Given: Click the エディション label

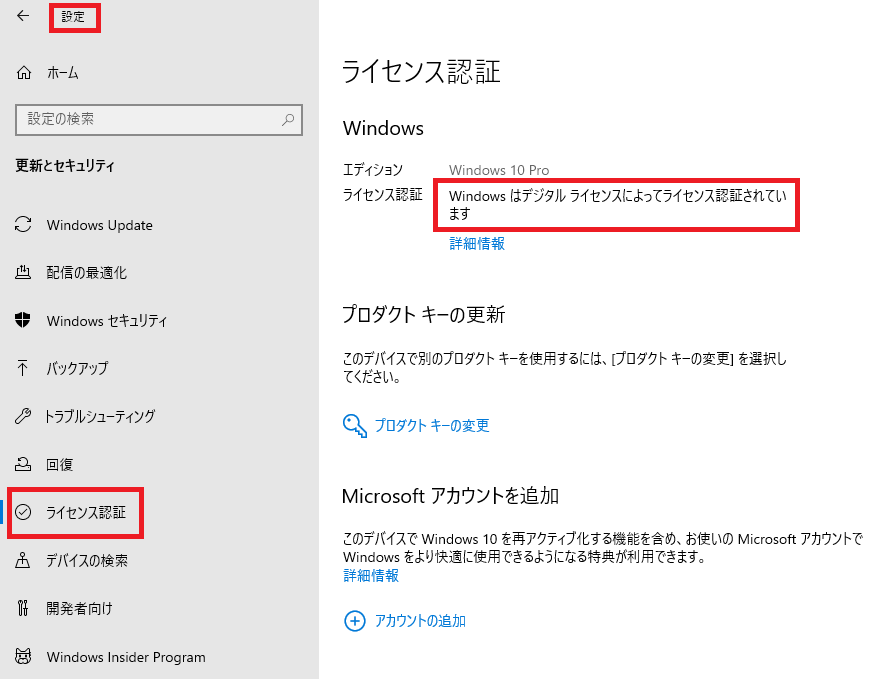Looking at the screenshot, I should tap(373, 169).
